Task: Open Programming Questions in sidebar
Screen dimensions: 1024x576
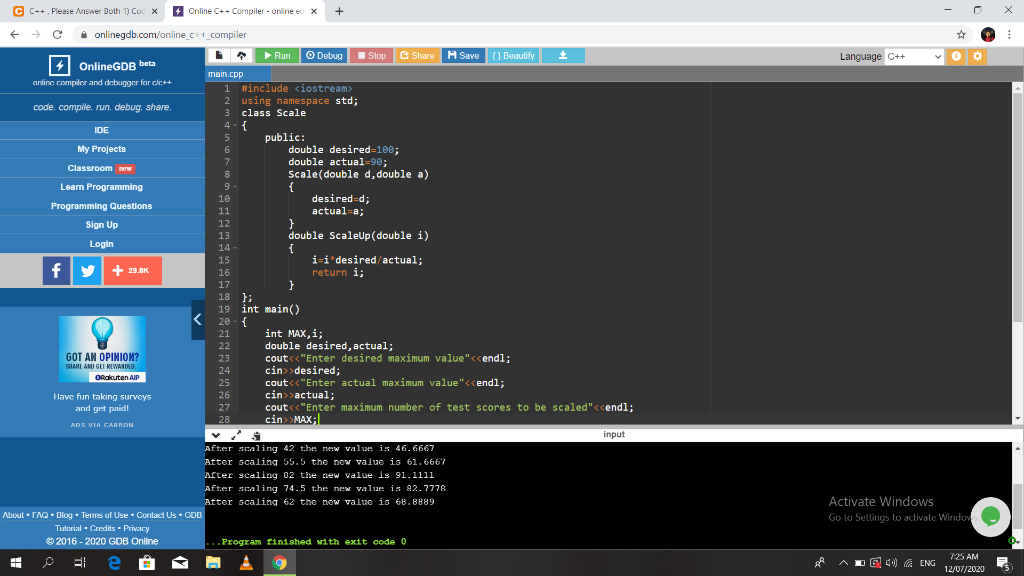Action: (x=102, y=206)
